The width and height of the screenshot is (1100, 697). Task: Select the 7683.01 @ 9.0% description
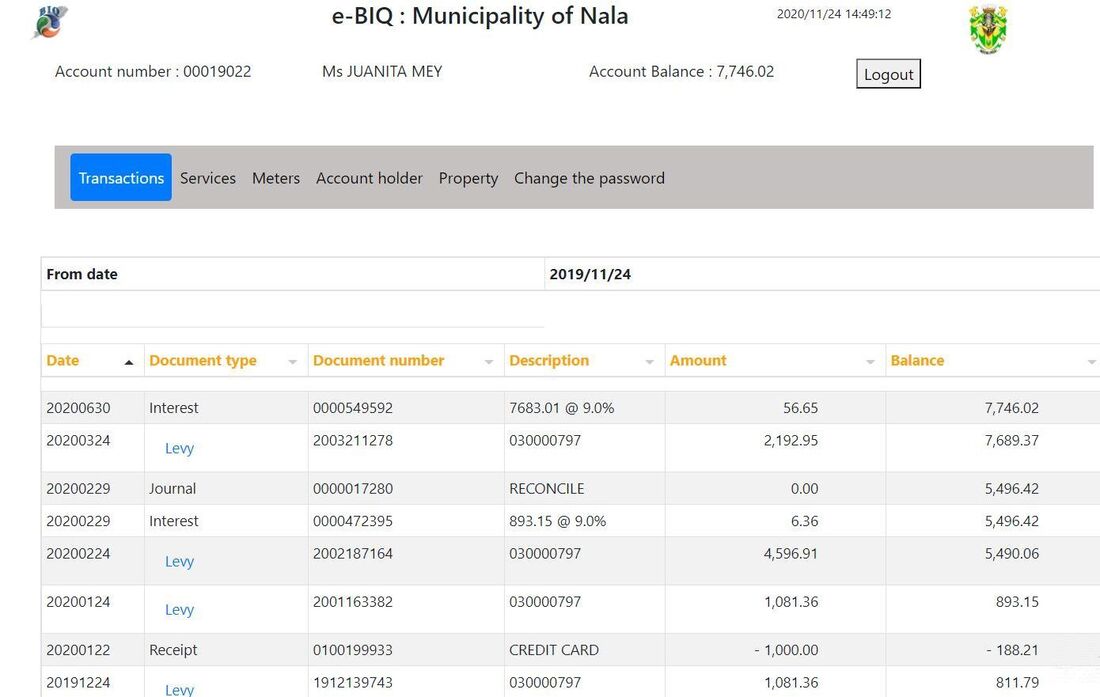pos(561,408)
